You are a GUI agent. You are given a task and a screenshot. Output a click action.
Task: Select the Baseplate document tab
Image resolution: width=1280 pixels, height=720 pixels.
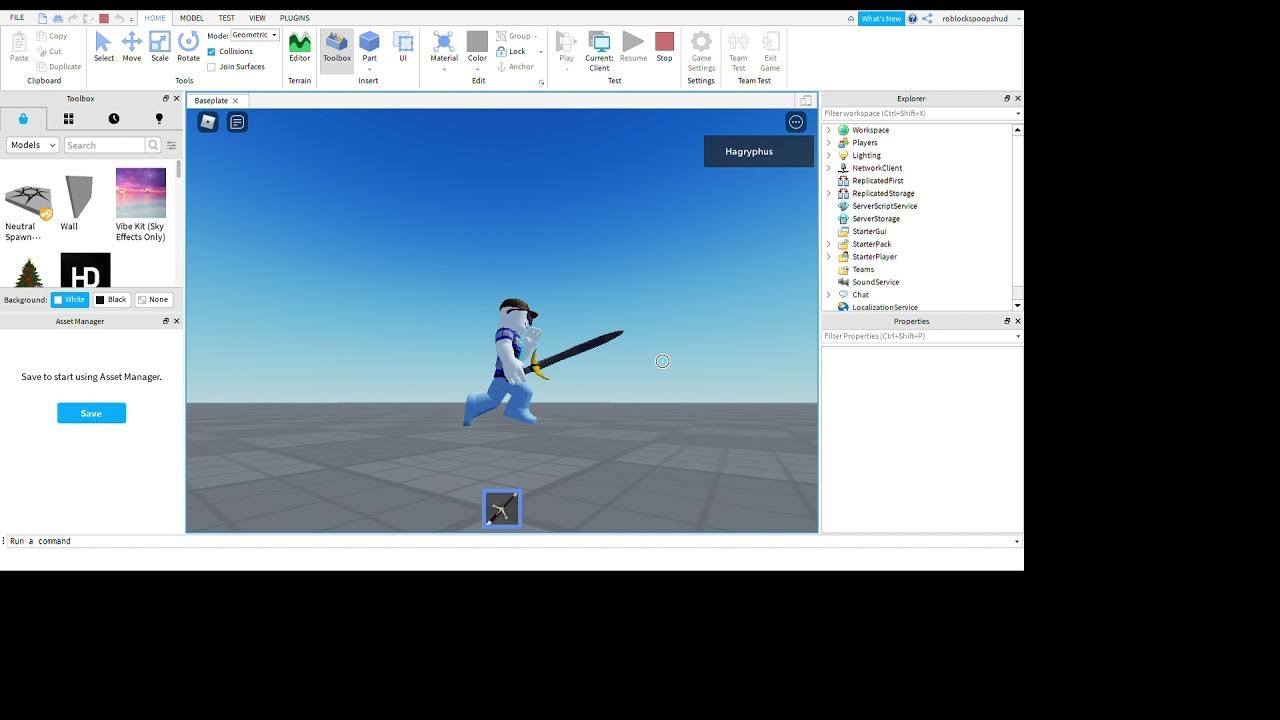216,101
